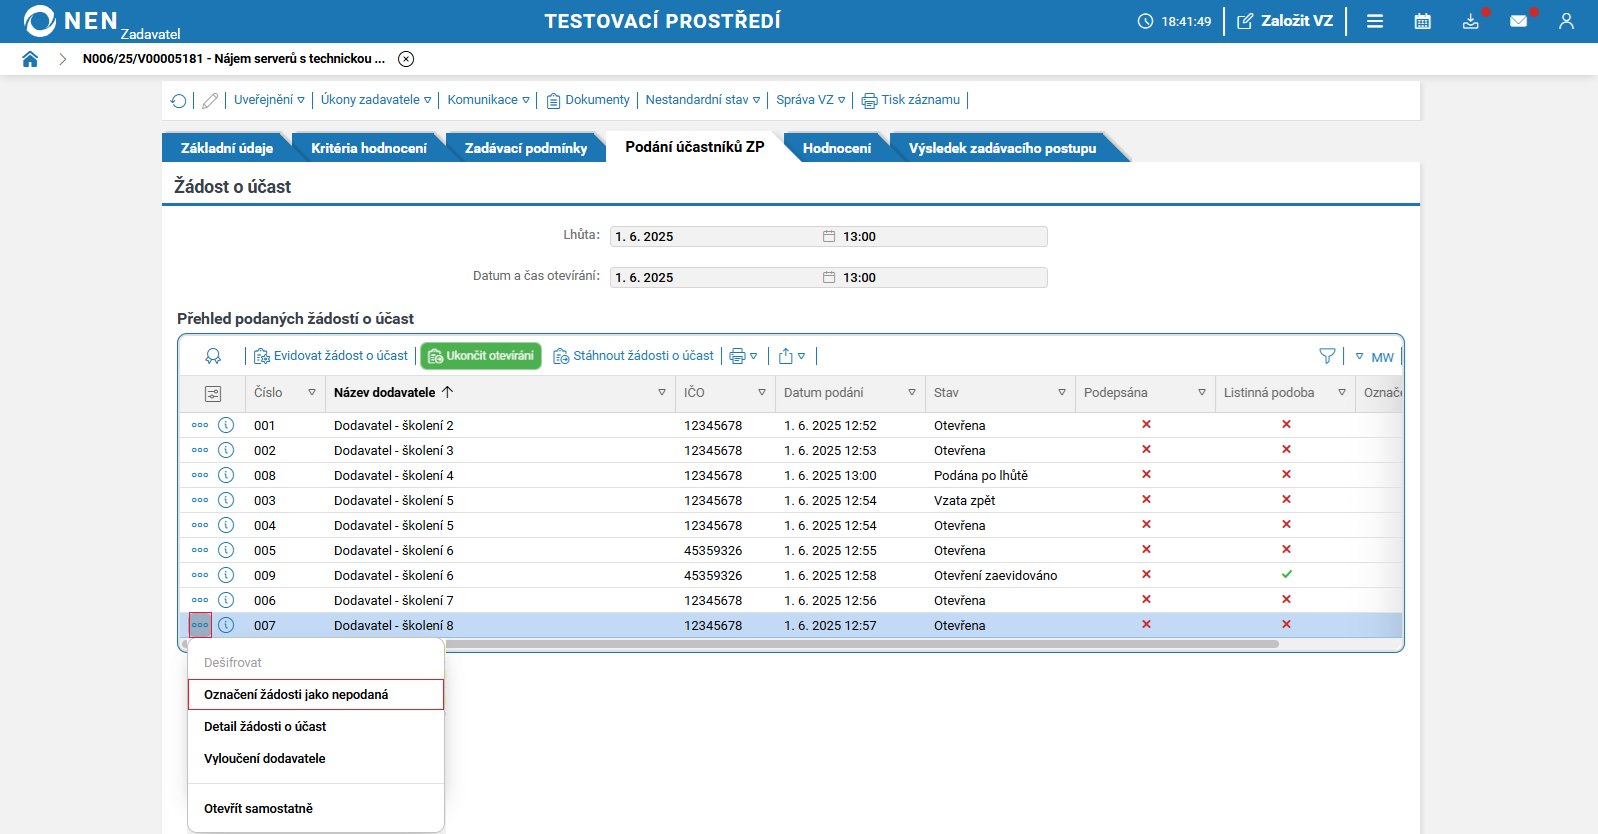Open the calendar icon in header
Screen dimensions: 1598x834
pos(1422,21)
